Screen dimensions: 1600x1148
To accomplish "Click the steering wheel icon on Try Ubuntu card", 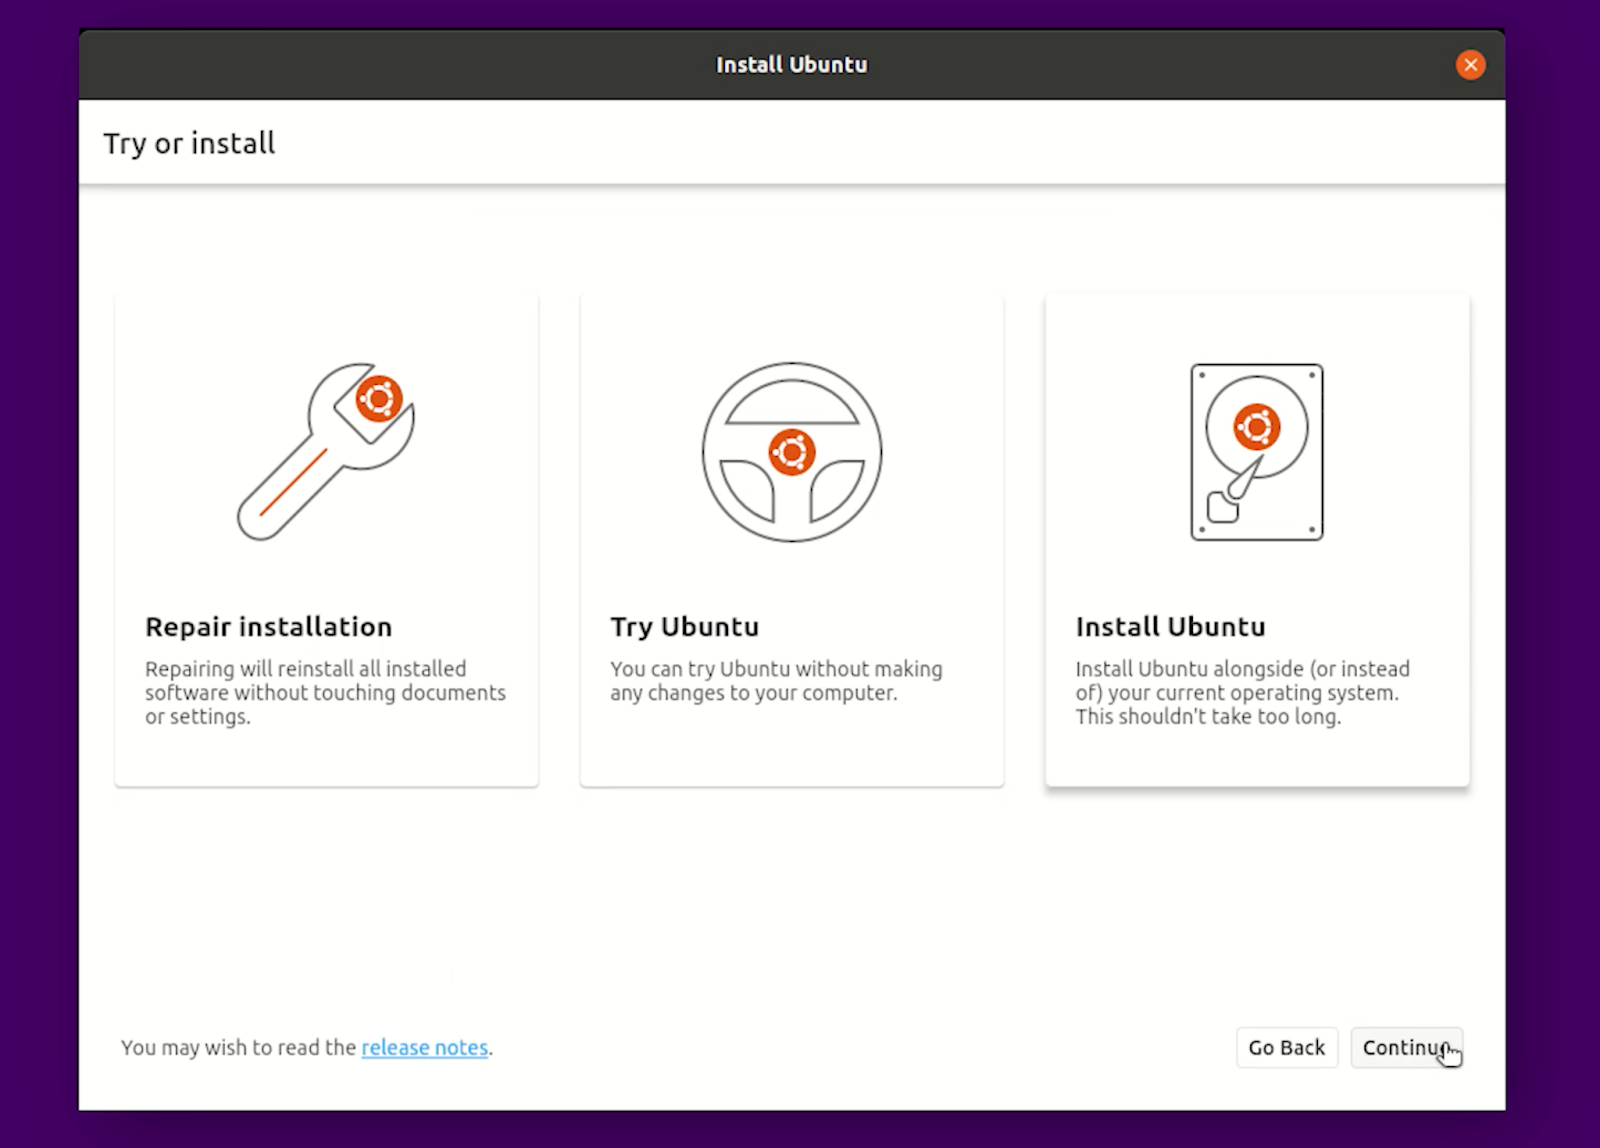I will [792, 452].
